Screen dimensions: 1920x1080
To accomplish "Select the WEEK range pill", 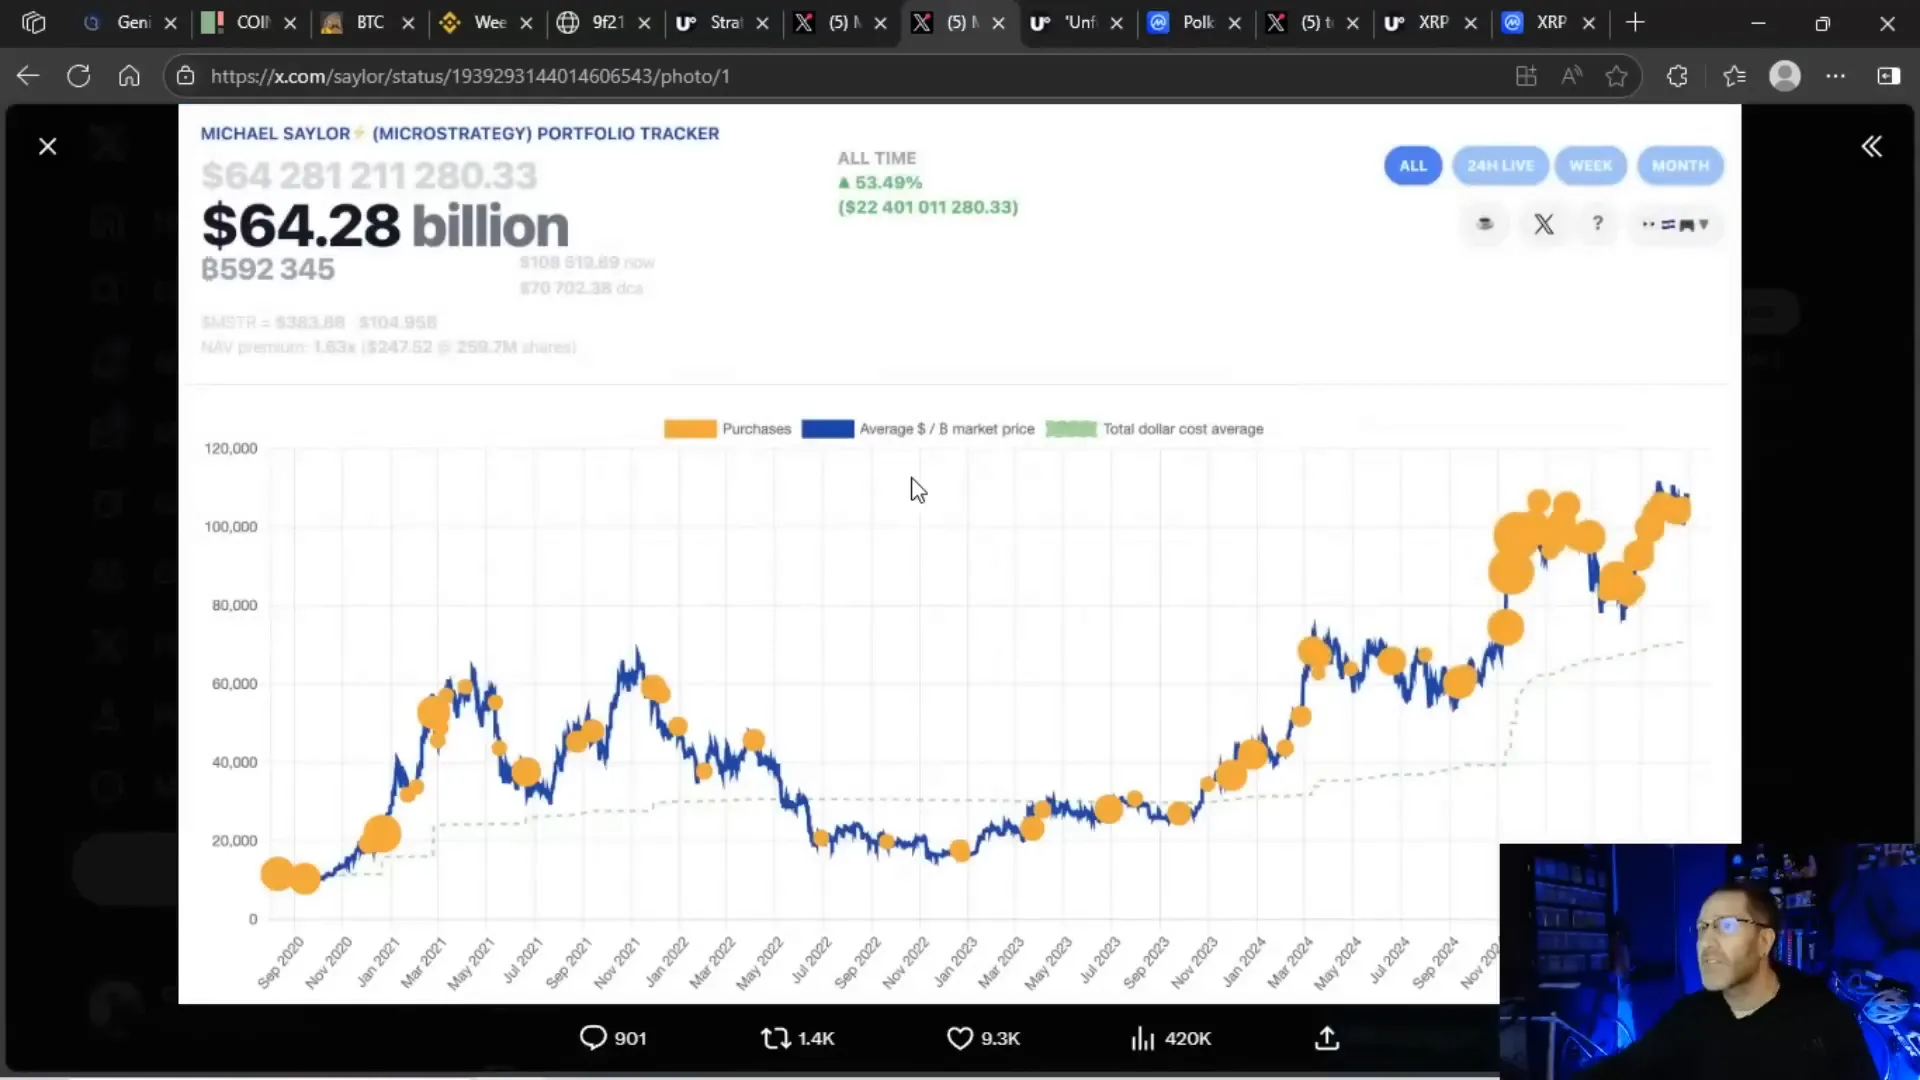I will tap(1590, 166).
